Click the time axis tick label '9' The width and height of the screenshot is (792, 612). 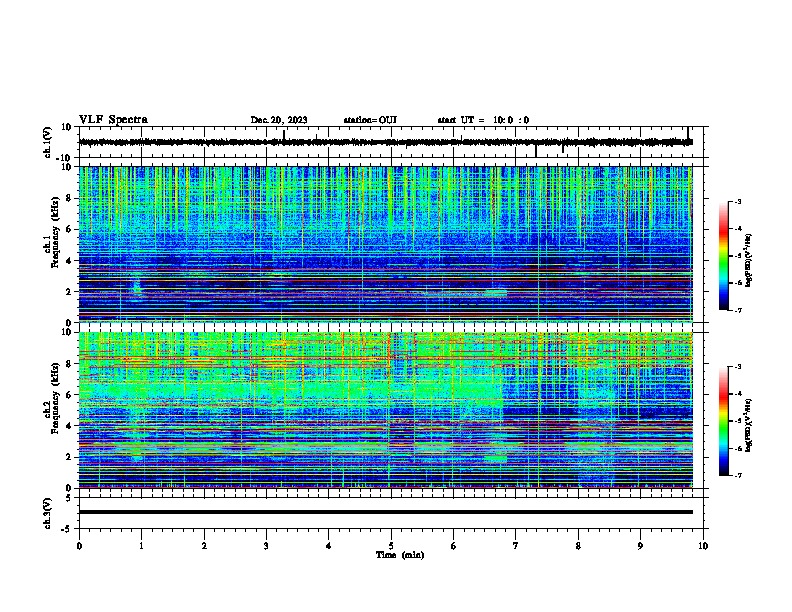pos(640,546)
